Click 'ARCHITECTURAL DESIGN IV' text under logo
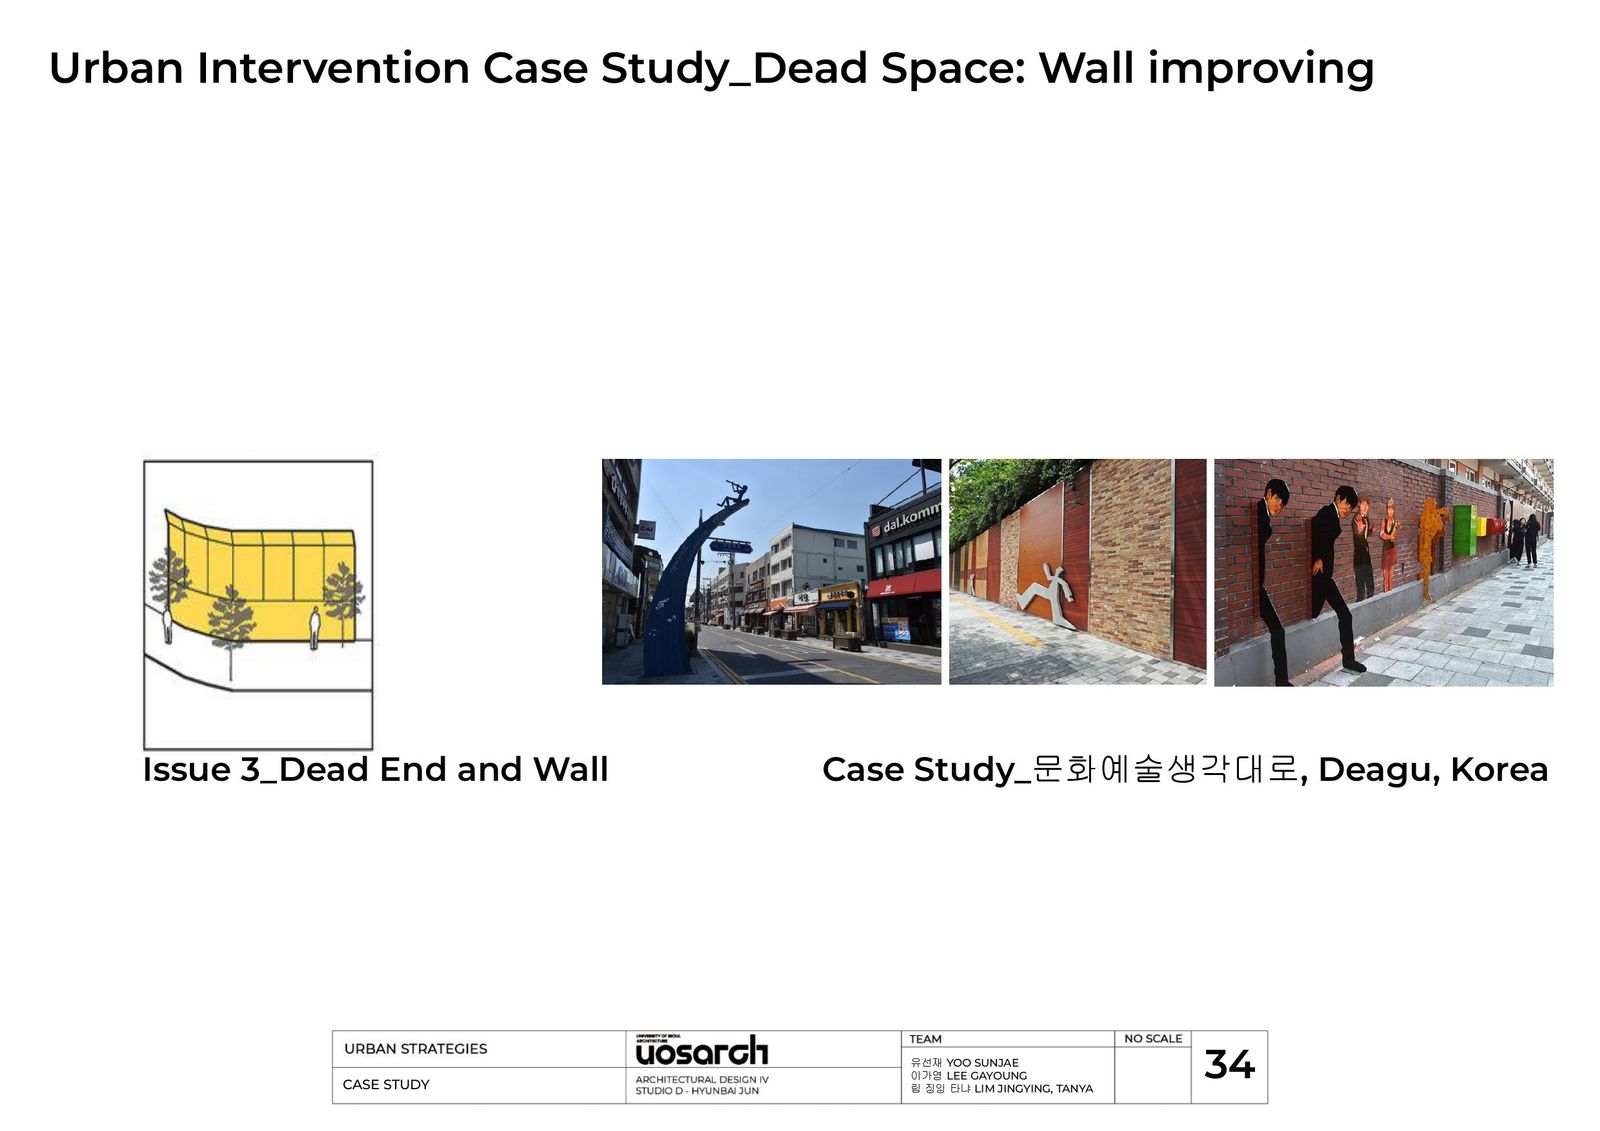1600x1131 pixels. coord(702,1080)
